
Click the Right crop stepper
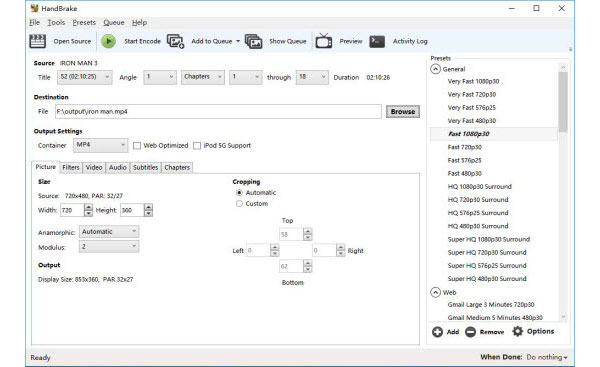pyautogui.click(x=341, y=250)
